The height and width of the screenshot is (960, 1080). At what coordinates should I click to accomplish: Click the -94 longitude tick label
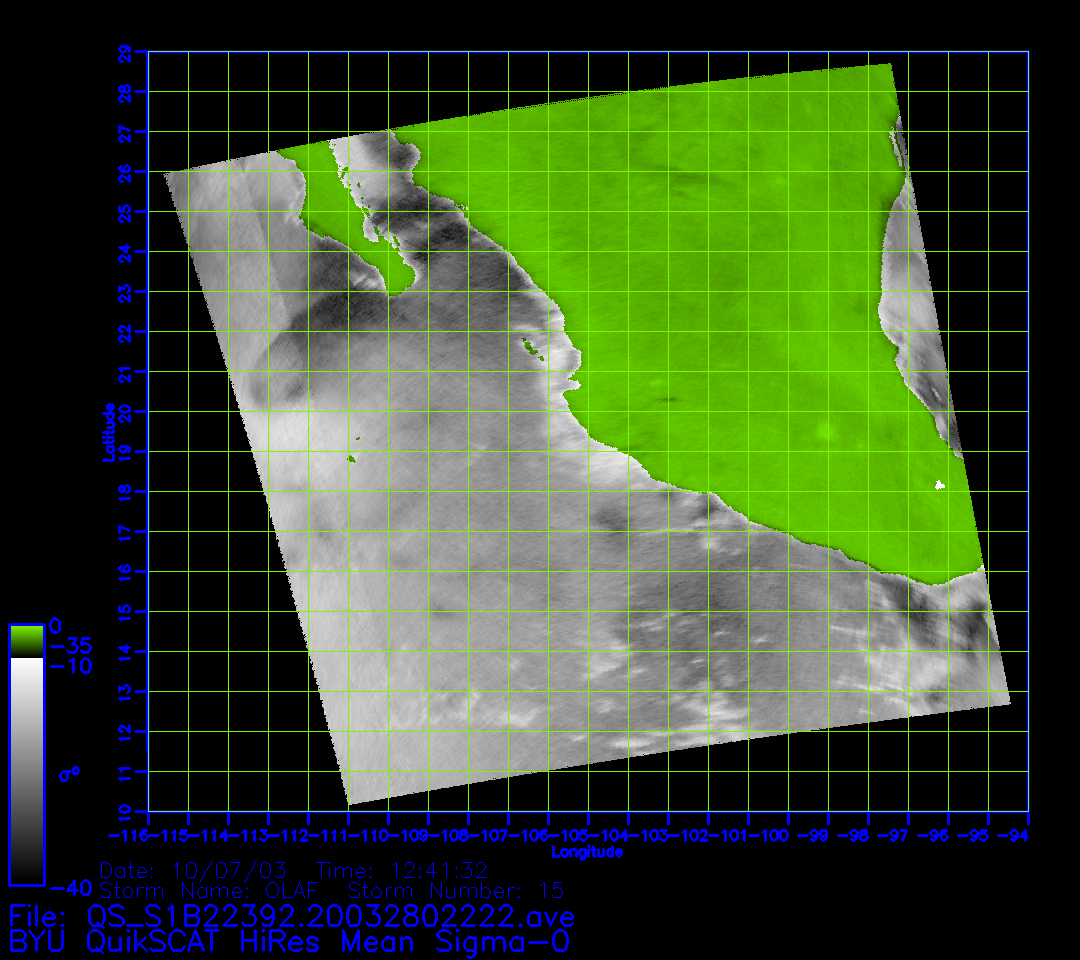1018,834
